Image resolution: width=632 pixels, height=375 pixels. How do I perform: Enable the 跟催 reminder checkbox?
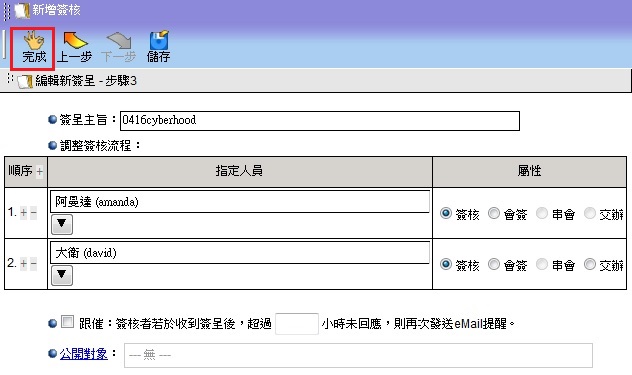click(x=67, y=322)
